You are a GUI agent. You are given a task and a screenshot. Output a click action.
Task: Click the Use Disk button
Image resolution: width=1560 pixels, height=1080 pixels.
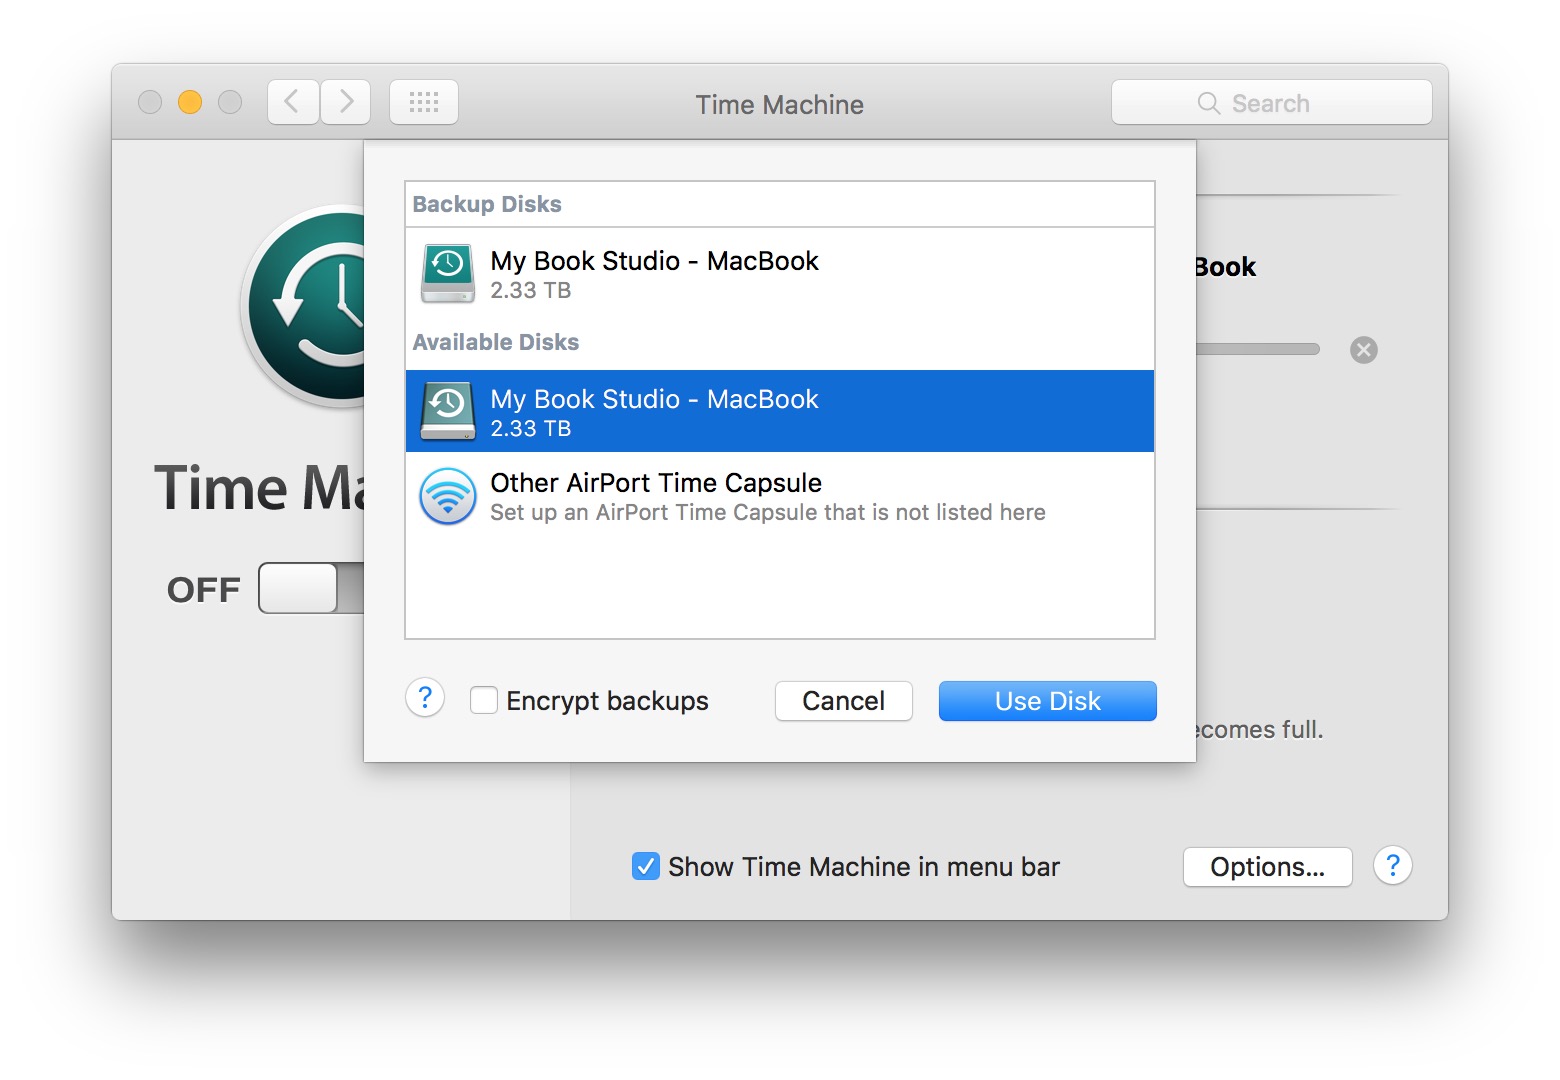coord(1048,701)
